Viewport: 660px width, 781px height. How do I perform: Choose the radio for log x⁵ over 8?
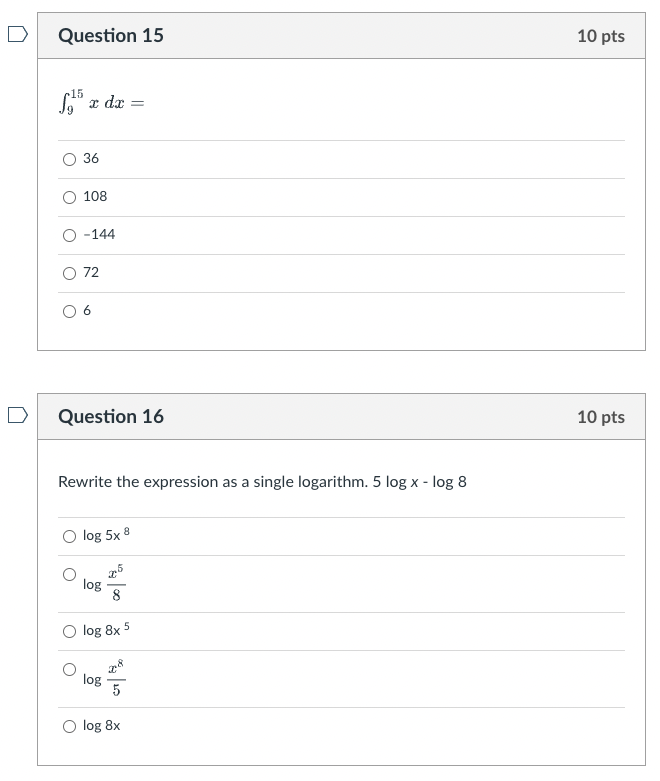pos(69,574)
